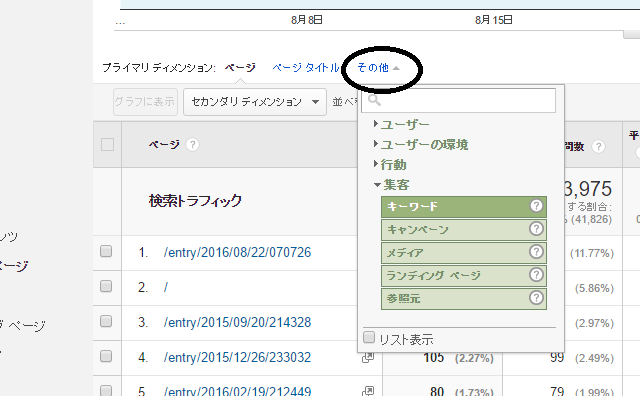
Task: Open page link /entry/2016/08/22/070726
Action: (237, 252)
